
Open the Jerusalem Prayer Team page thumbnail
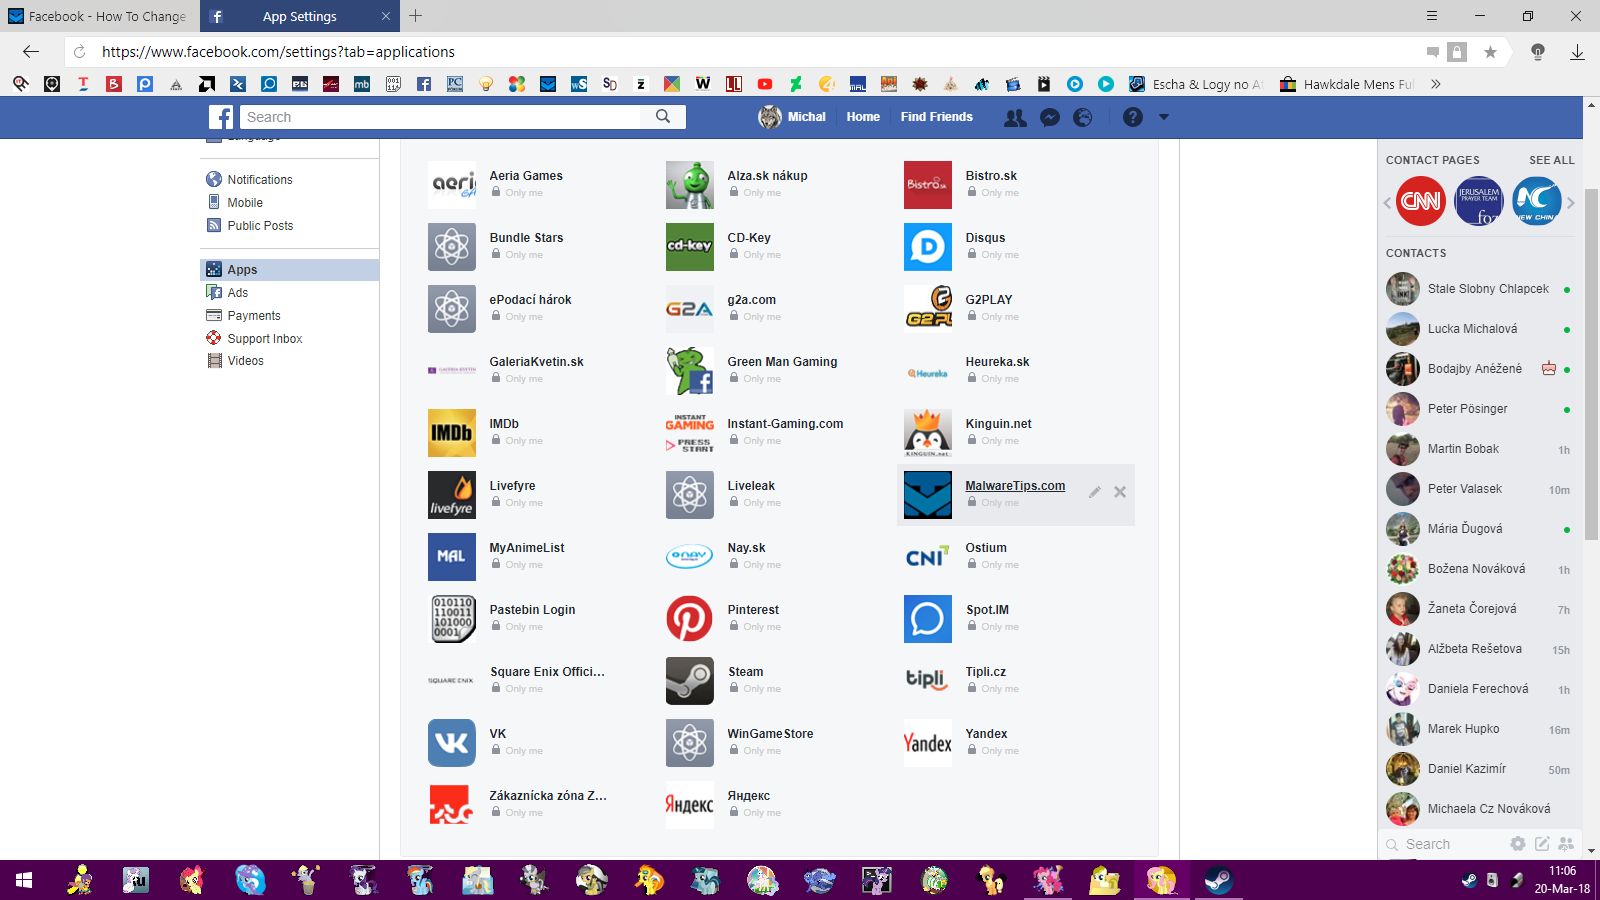(x=1478, y=201)
